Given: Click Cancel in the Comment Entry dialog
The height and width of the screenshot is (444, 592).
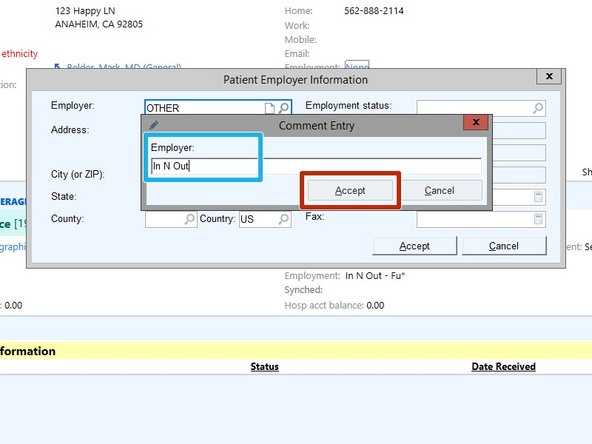Looking at the screenshot, I should point(439,190).
